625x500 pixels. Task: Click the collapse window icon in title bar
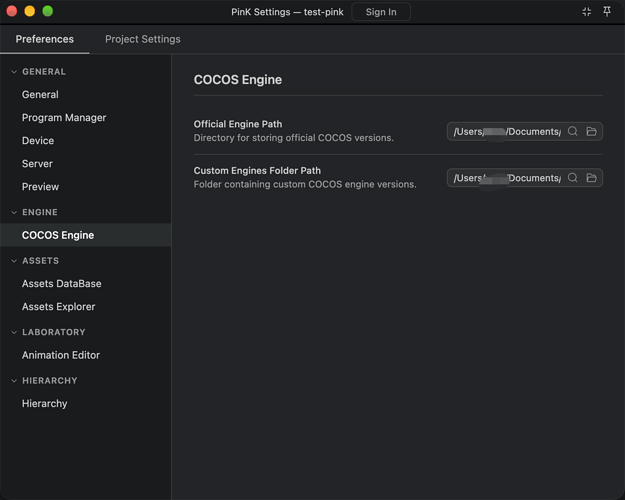pos(586,12)
